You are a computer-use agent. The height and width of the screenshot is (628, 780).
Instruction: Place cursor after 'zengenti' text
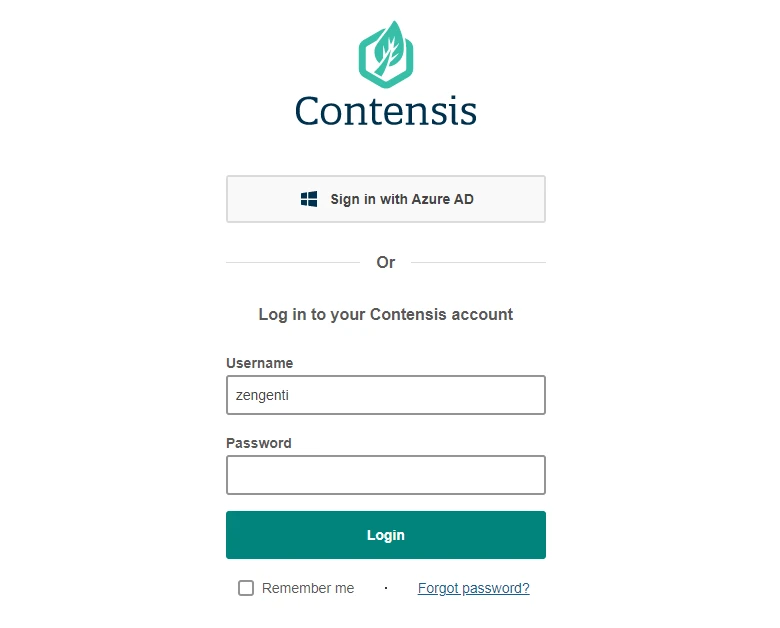click(x=290, y=395)
